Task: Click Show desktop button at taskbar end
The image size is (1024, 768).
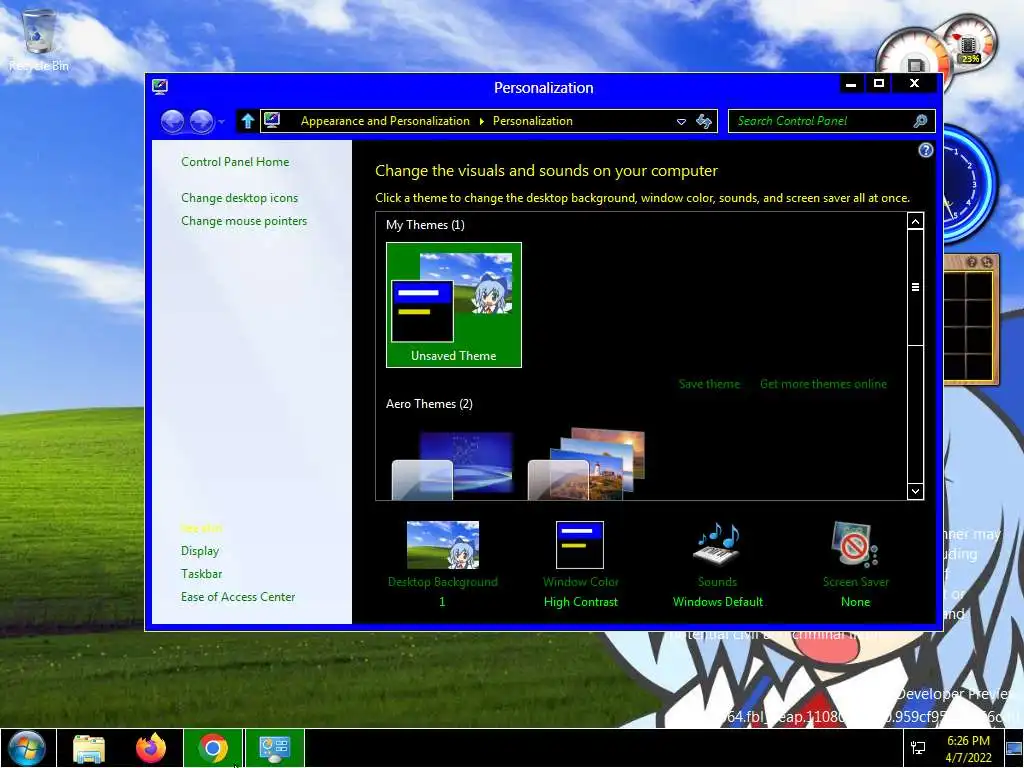Action: tap(1015, 748)
